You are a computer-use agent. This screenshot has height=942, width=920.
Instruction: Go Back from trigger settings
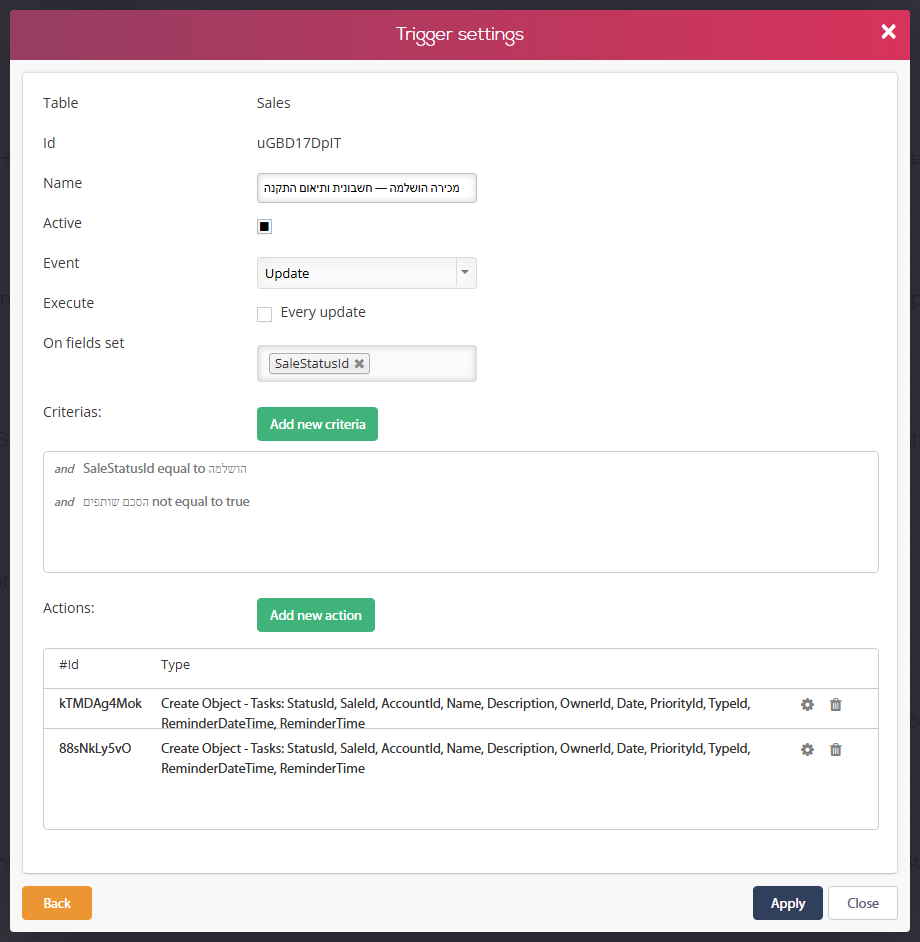tap(57, 903)
